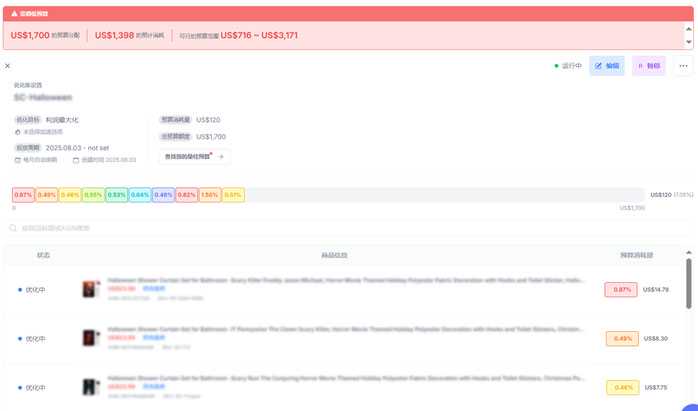
Task: Click the scroll-up arrow above the table scrollbar
Action: coord(689,252)
